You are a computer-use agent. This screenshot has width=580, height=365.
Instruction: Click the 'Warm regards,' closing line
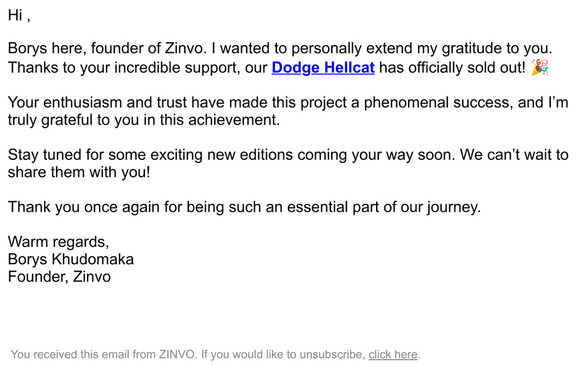58,242
